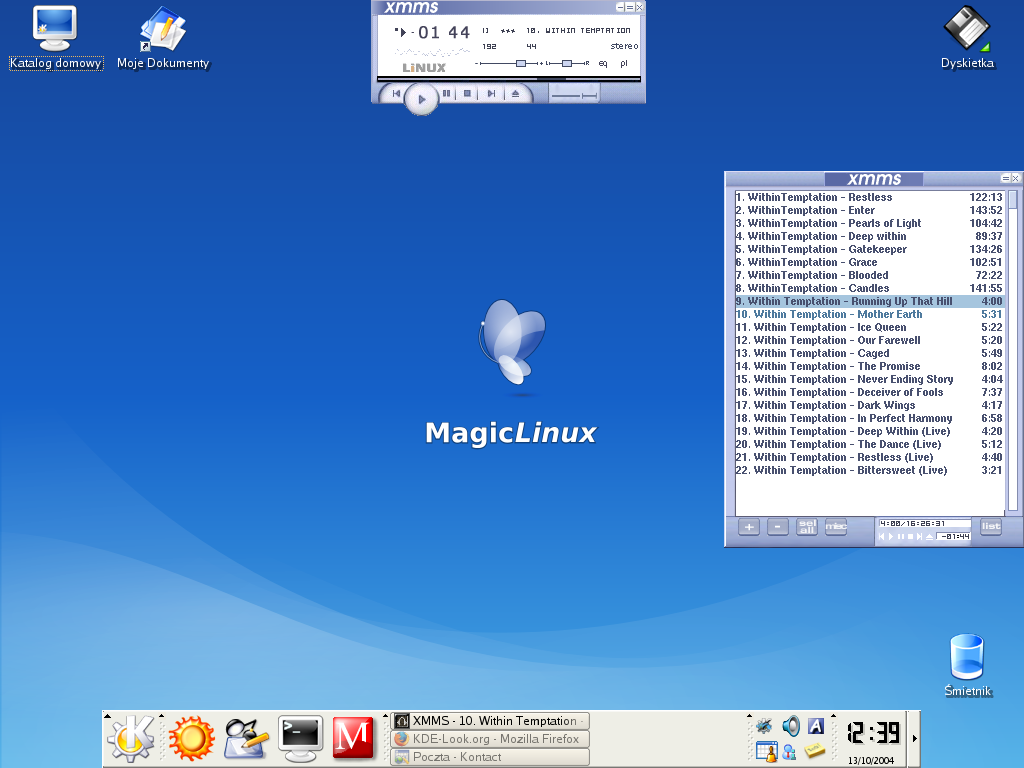Click mini next button in playlist window

920,537
